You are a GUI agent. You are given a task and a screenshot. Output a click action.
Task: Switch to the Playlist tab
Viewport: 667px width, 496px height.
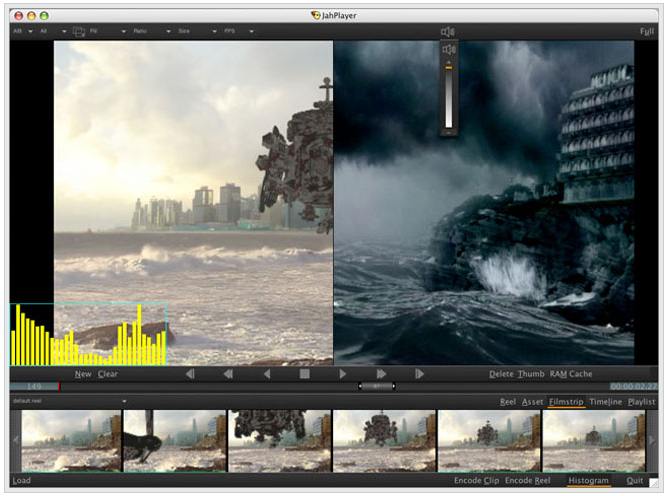(x=641, y=402)
